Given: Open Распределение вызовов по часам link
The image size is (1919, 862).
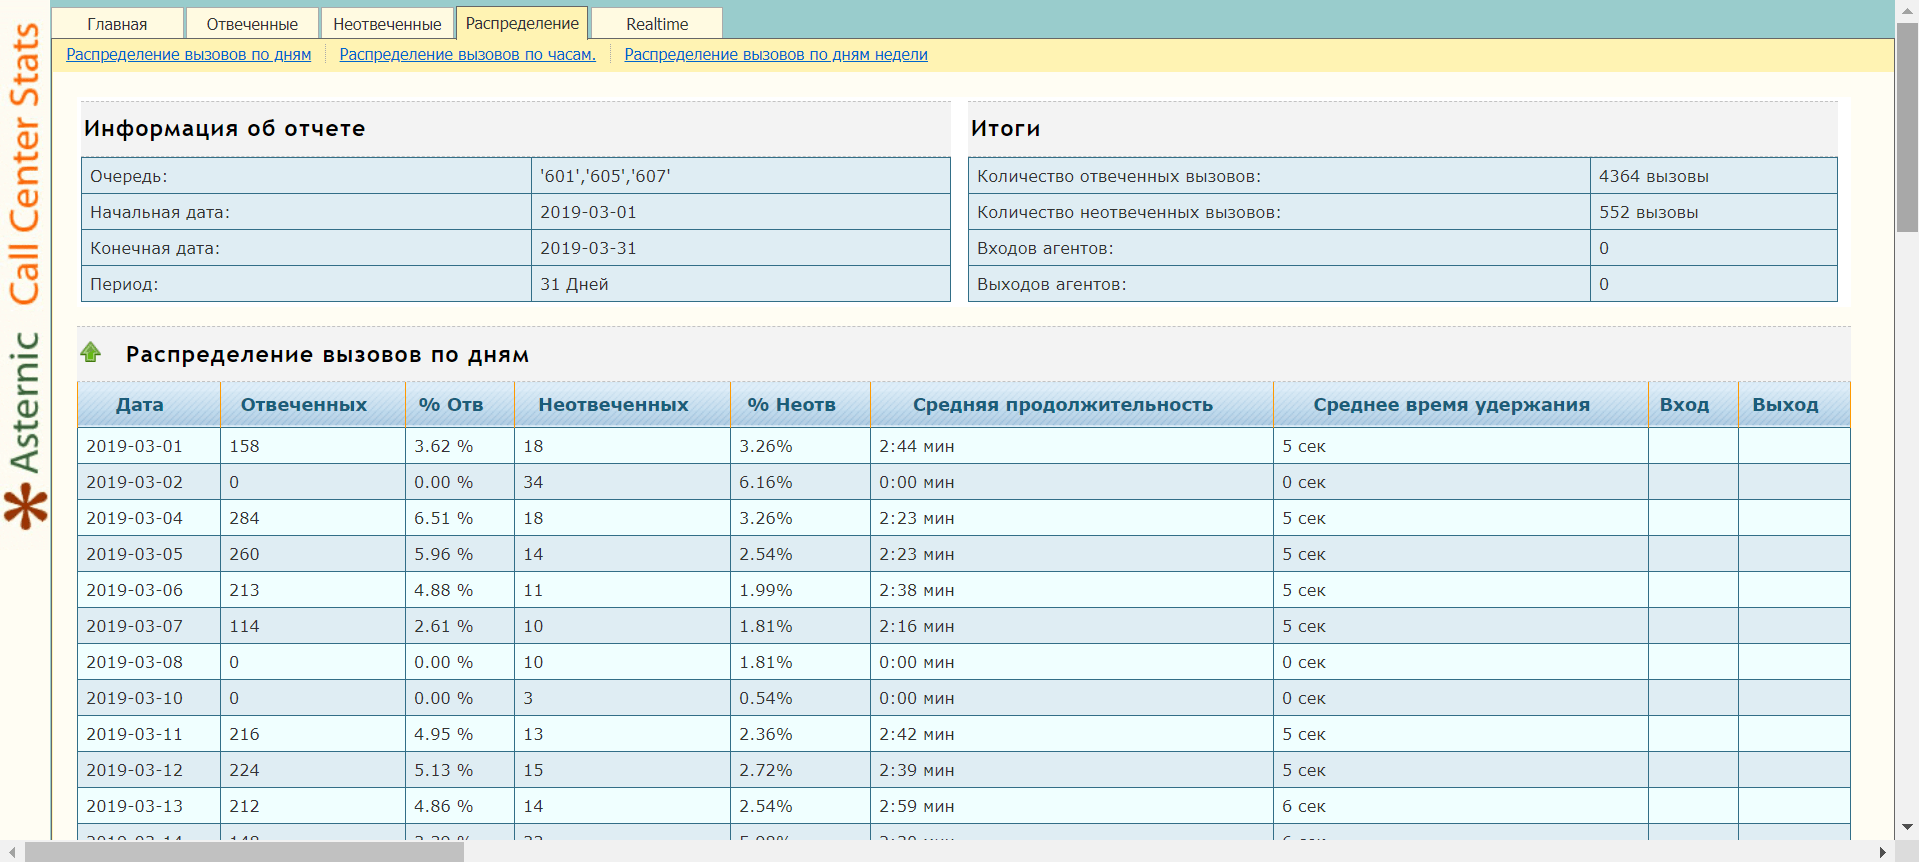Looking at the screenshot, I should pos(467,54).
